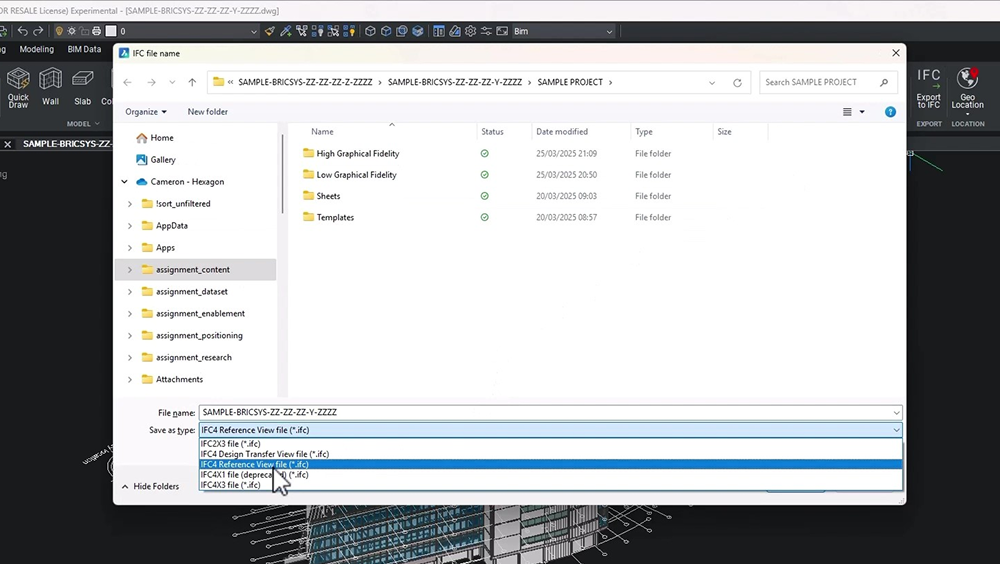Expand the AppData folder
The image size is (1000, 564).
click(130, 226)
